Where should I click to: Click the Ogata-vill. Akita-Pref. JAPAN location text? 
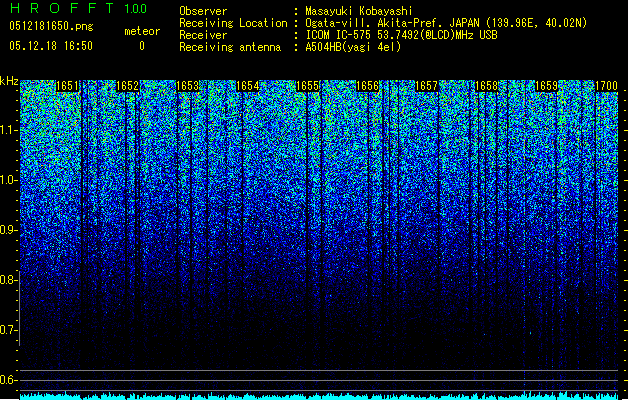click(446, 24)
